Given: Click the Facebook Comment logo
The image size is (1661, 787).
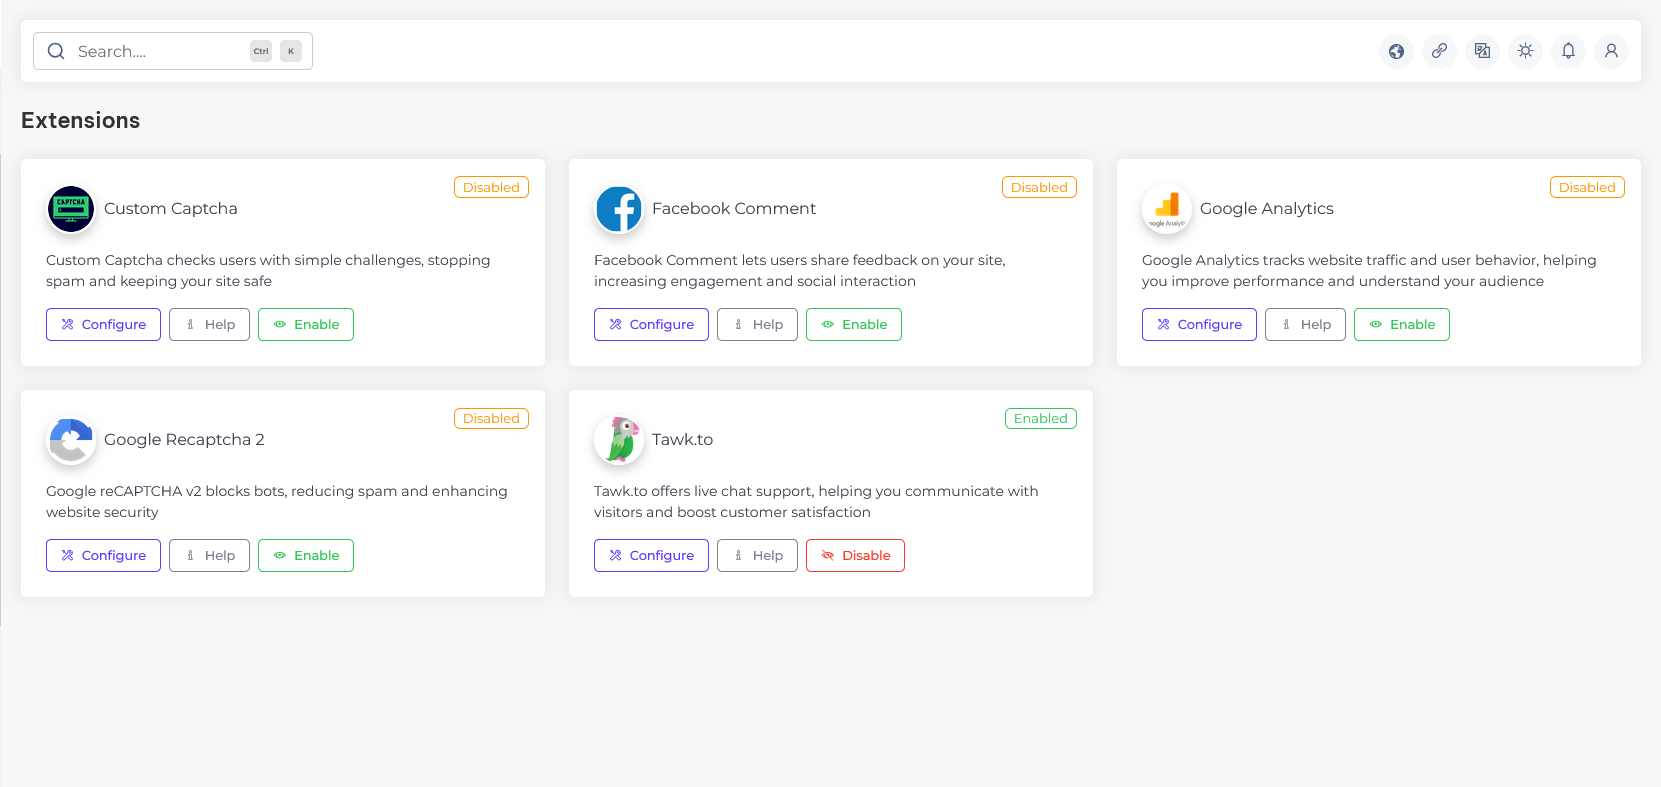Looking at the screenshot, I should 619,209.
